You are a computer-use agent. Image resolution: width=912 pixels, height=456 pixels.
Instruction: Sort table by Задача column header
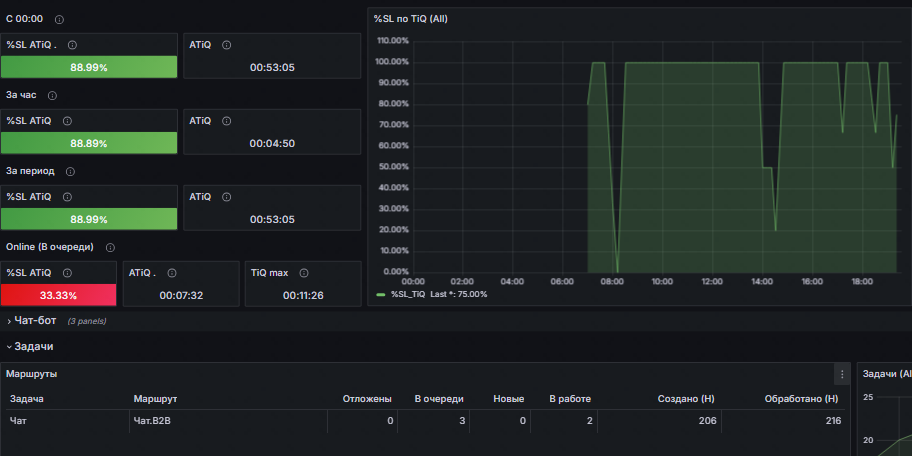(27, 399)
